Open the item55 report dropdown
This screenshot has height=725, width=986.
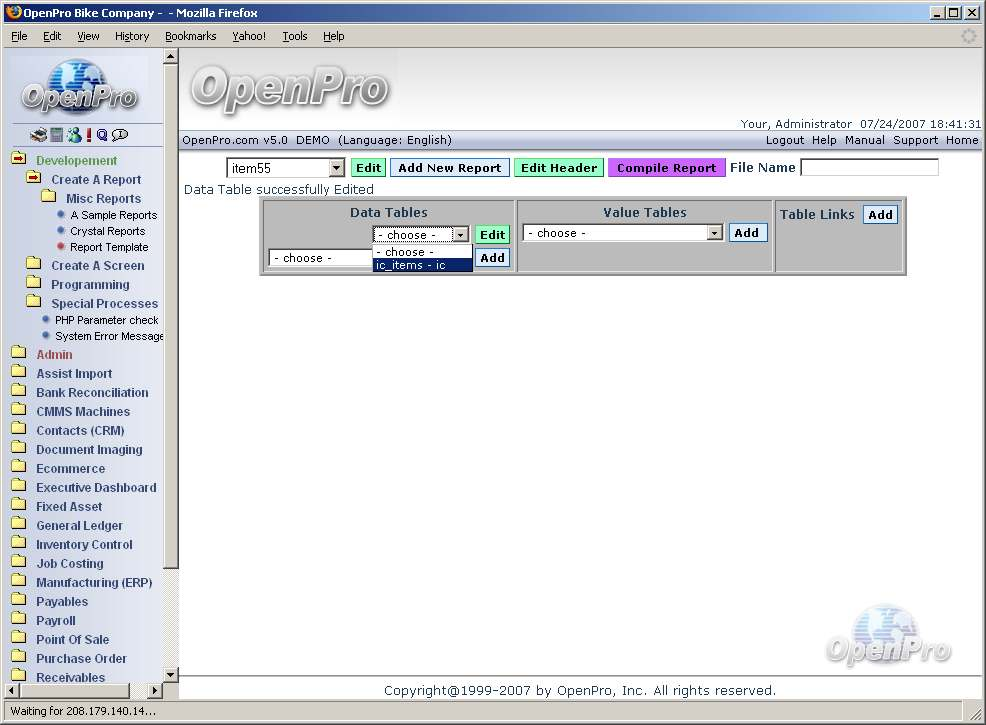tap(336, 169)
